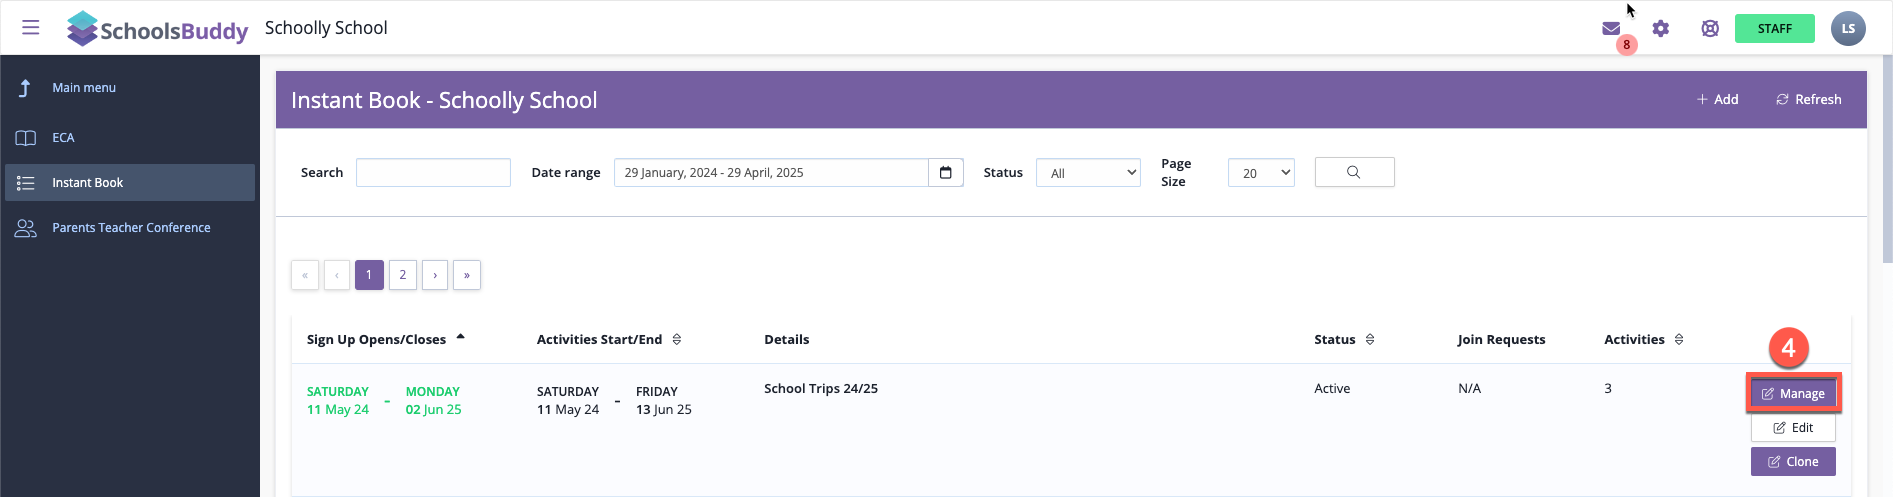Open Parents Teacher Conference in sidebar
This screenshot has height=497, width=1893.
click(x=131, y=228)
